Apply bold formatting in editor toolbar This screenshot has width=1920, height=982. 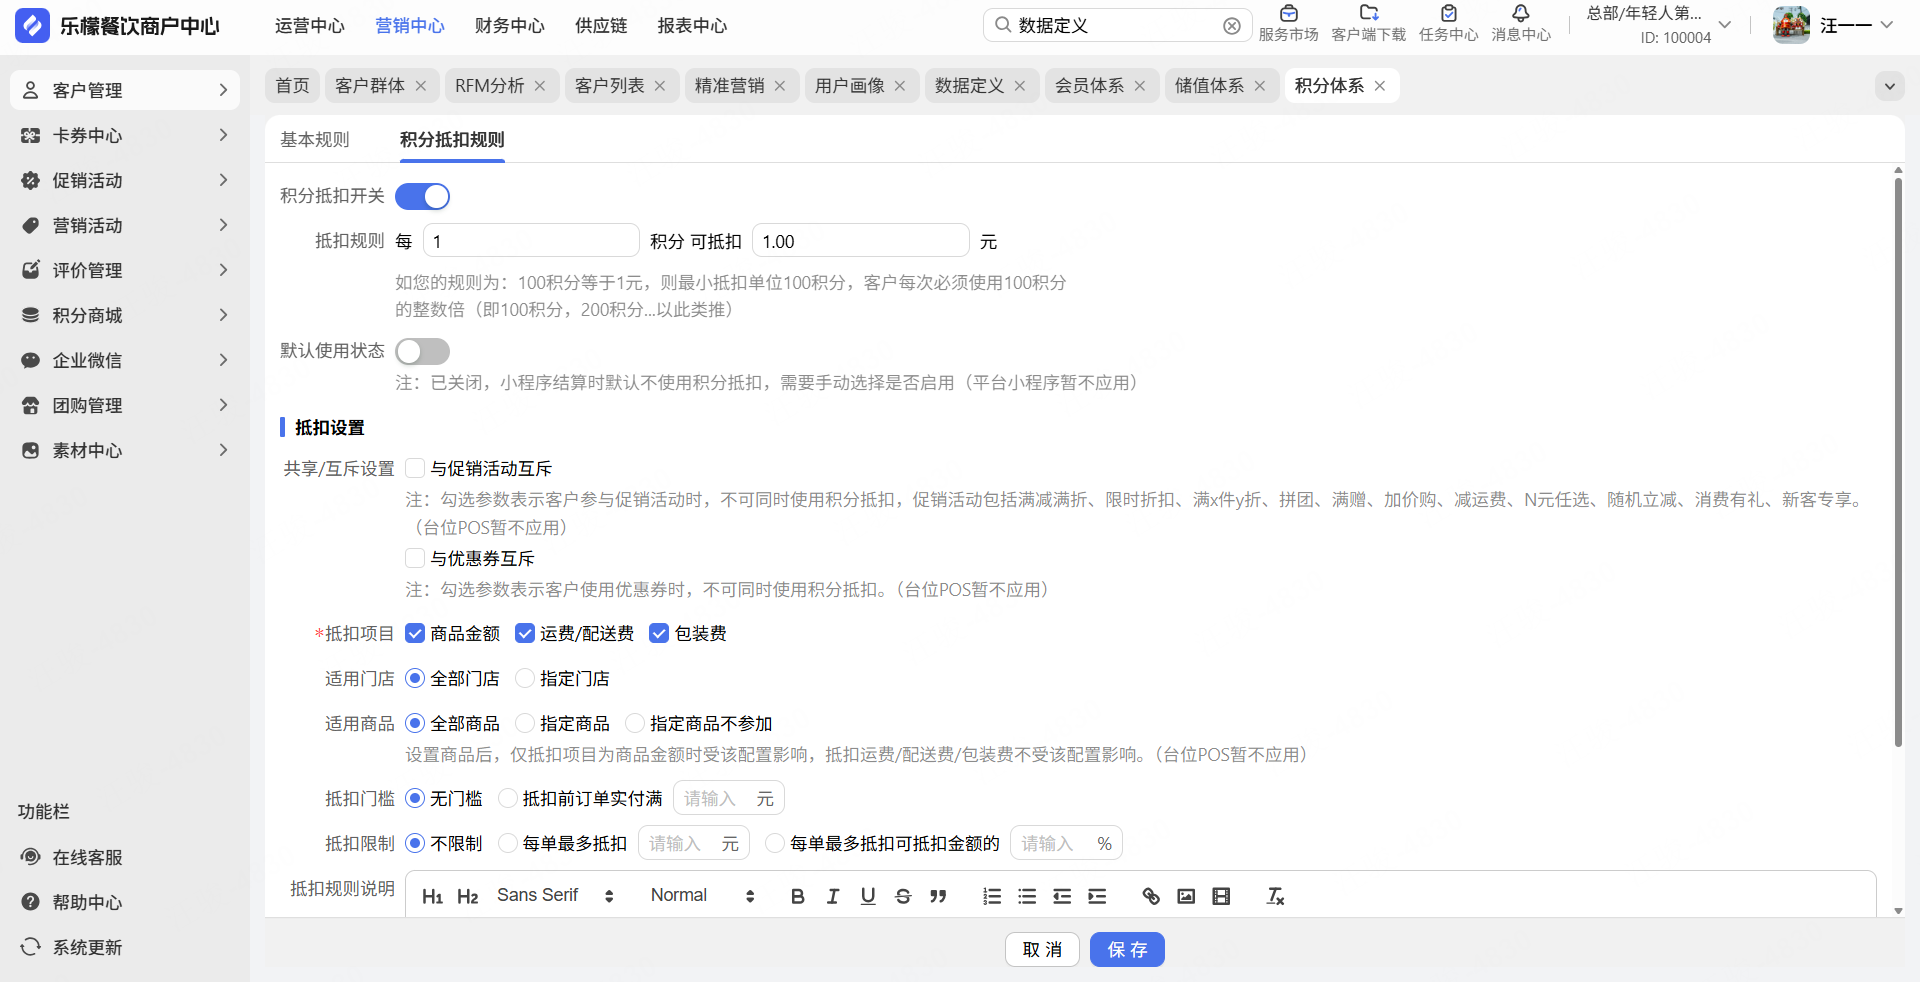point(797,896)
